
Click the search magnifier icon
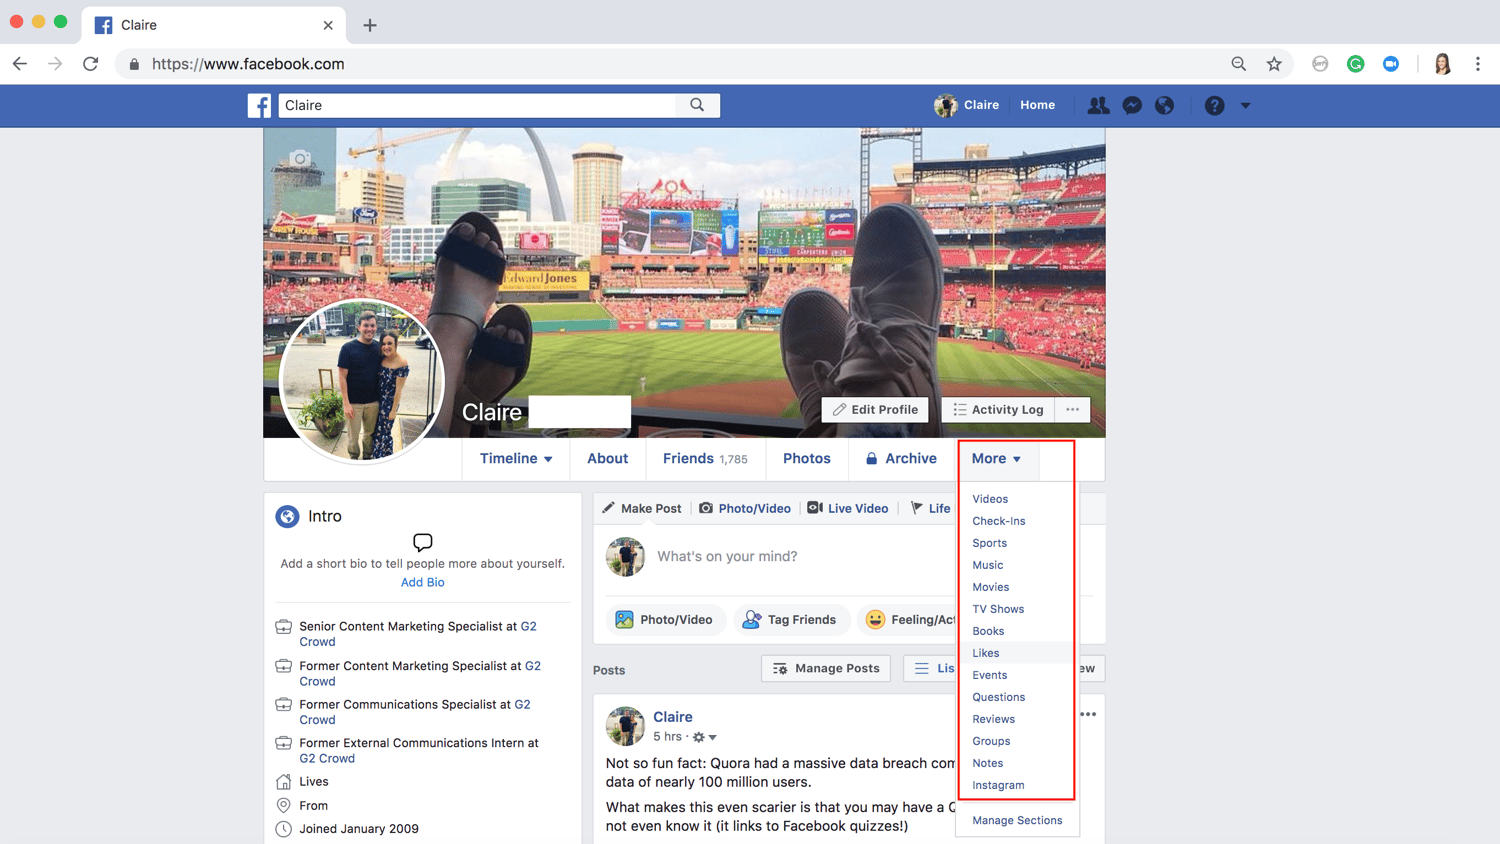[697, 105]
